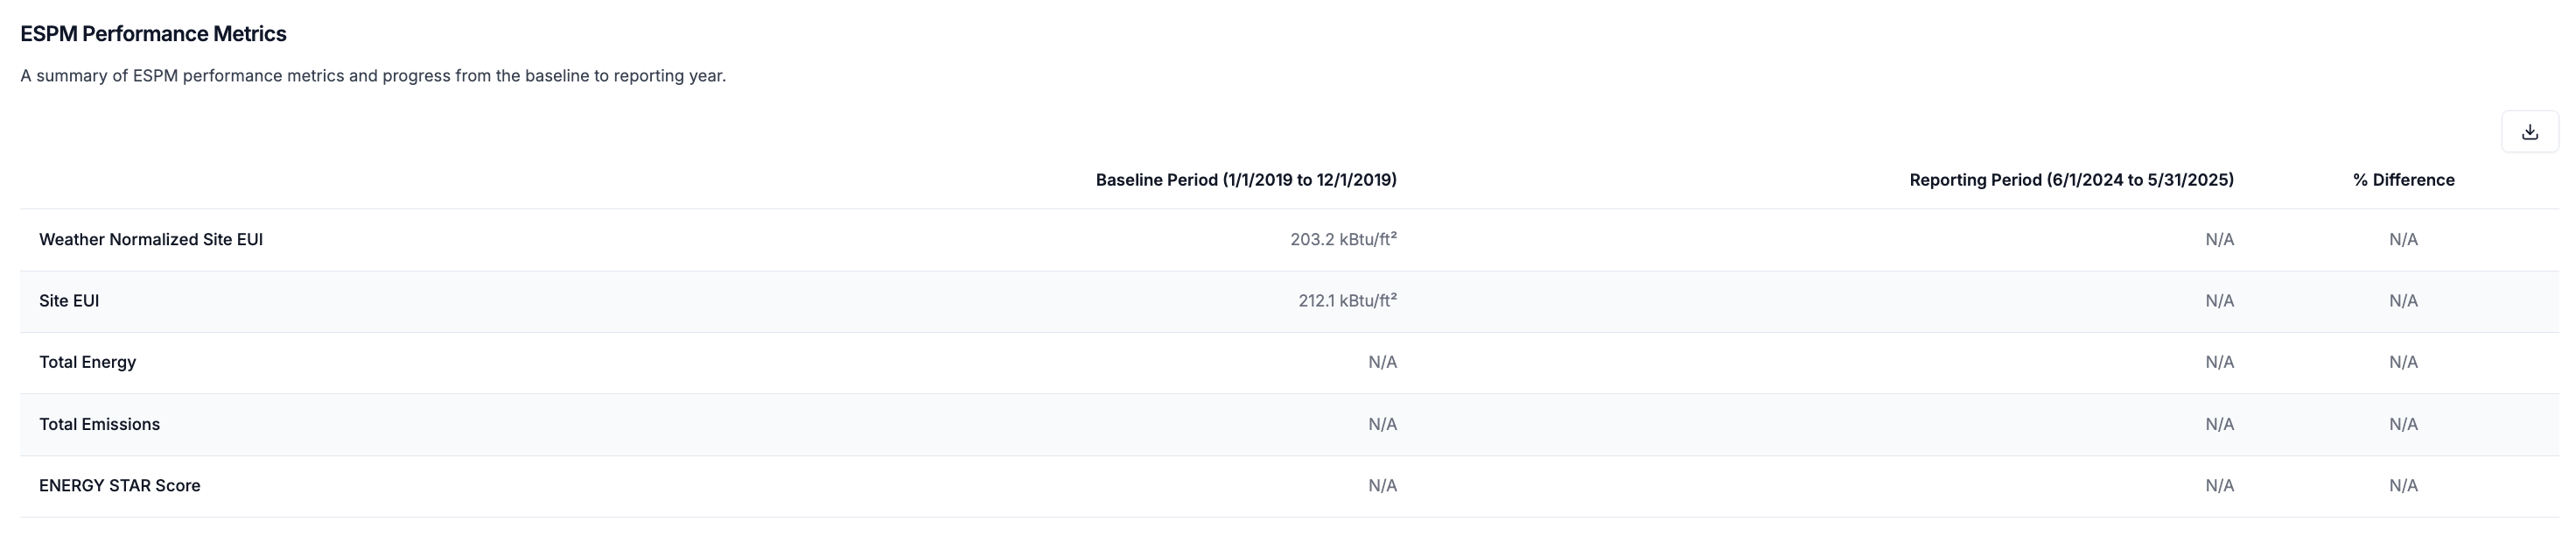Click Total Emissions % Difference cell
The width and height of the screenshot is (2576, 536).
(x=2403, y=424)
